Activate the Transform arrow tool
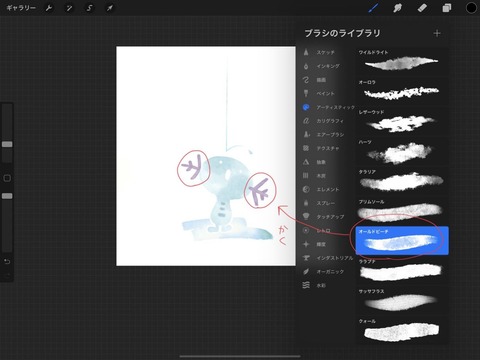480x360 pixels. point(110,8)
